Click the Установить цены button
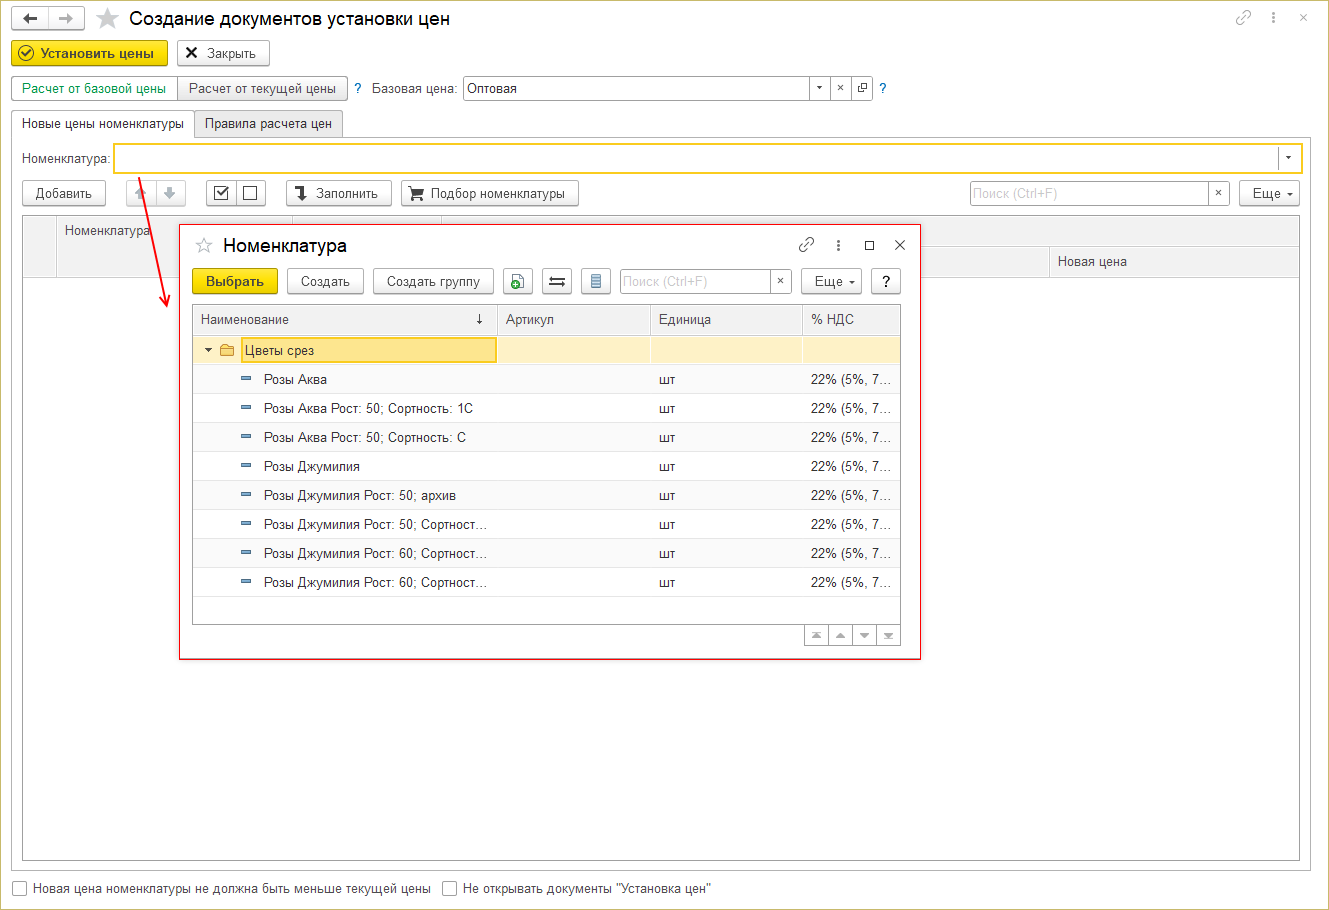This screenshot has width=1329, height=910. (x=89, y=53)
